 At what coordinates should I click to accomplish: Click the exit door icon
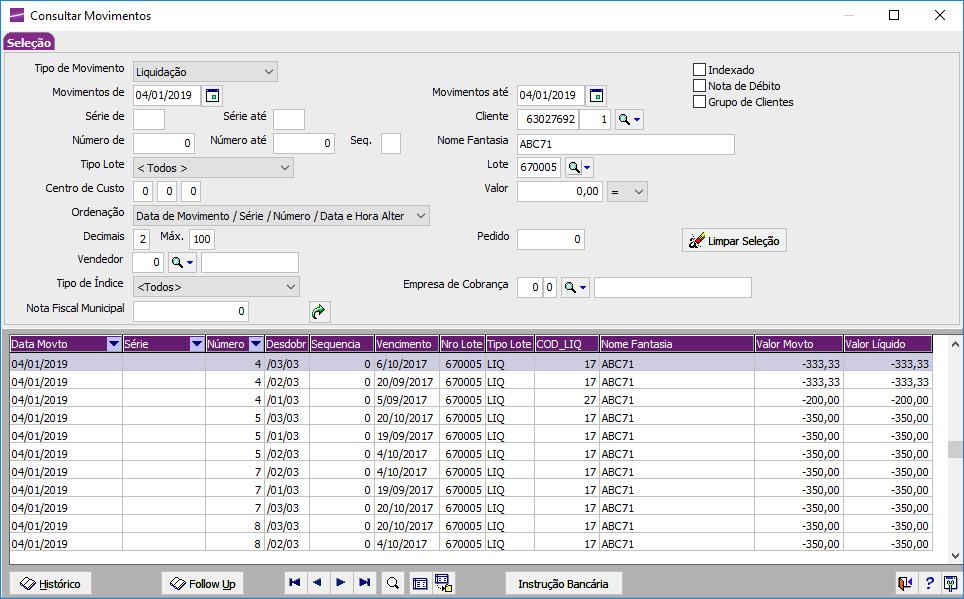tap(905, 583)
